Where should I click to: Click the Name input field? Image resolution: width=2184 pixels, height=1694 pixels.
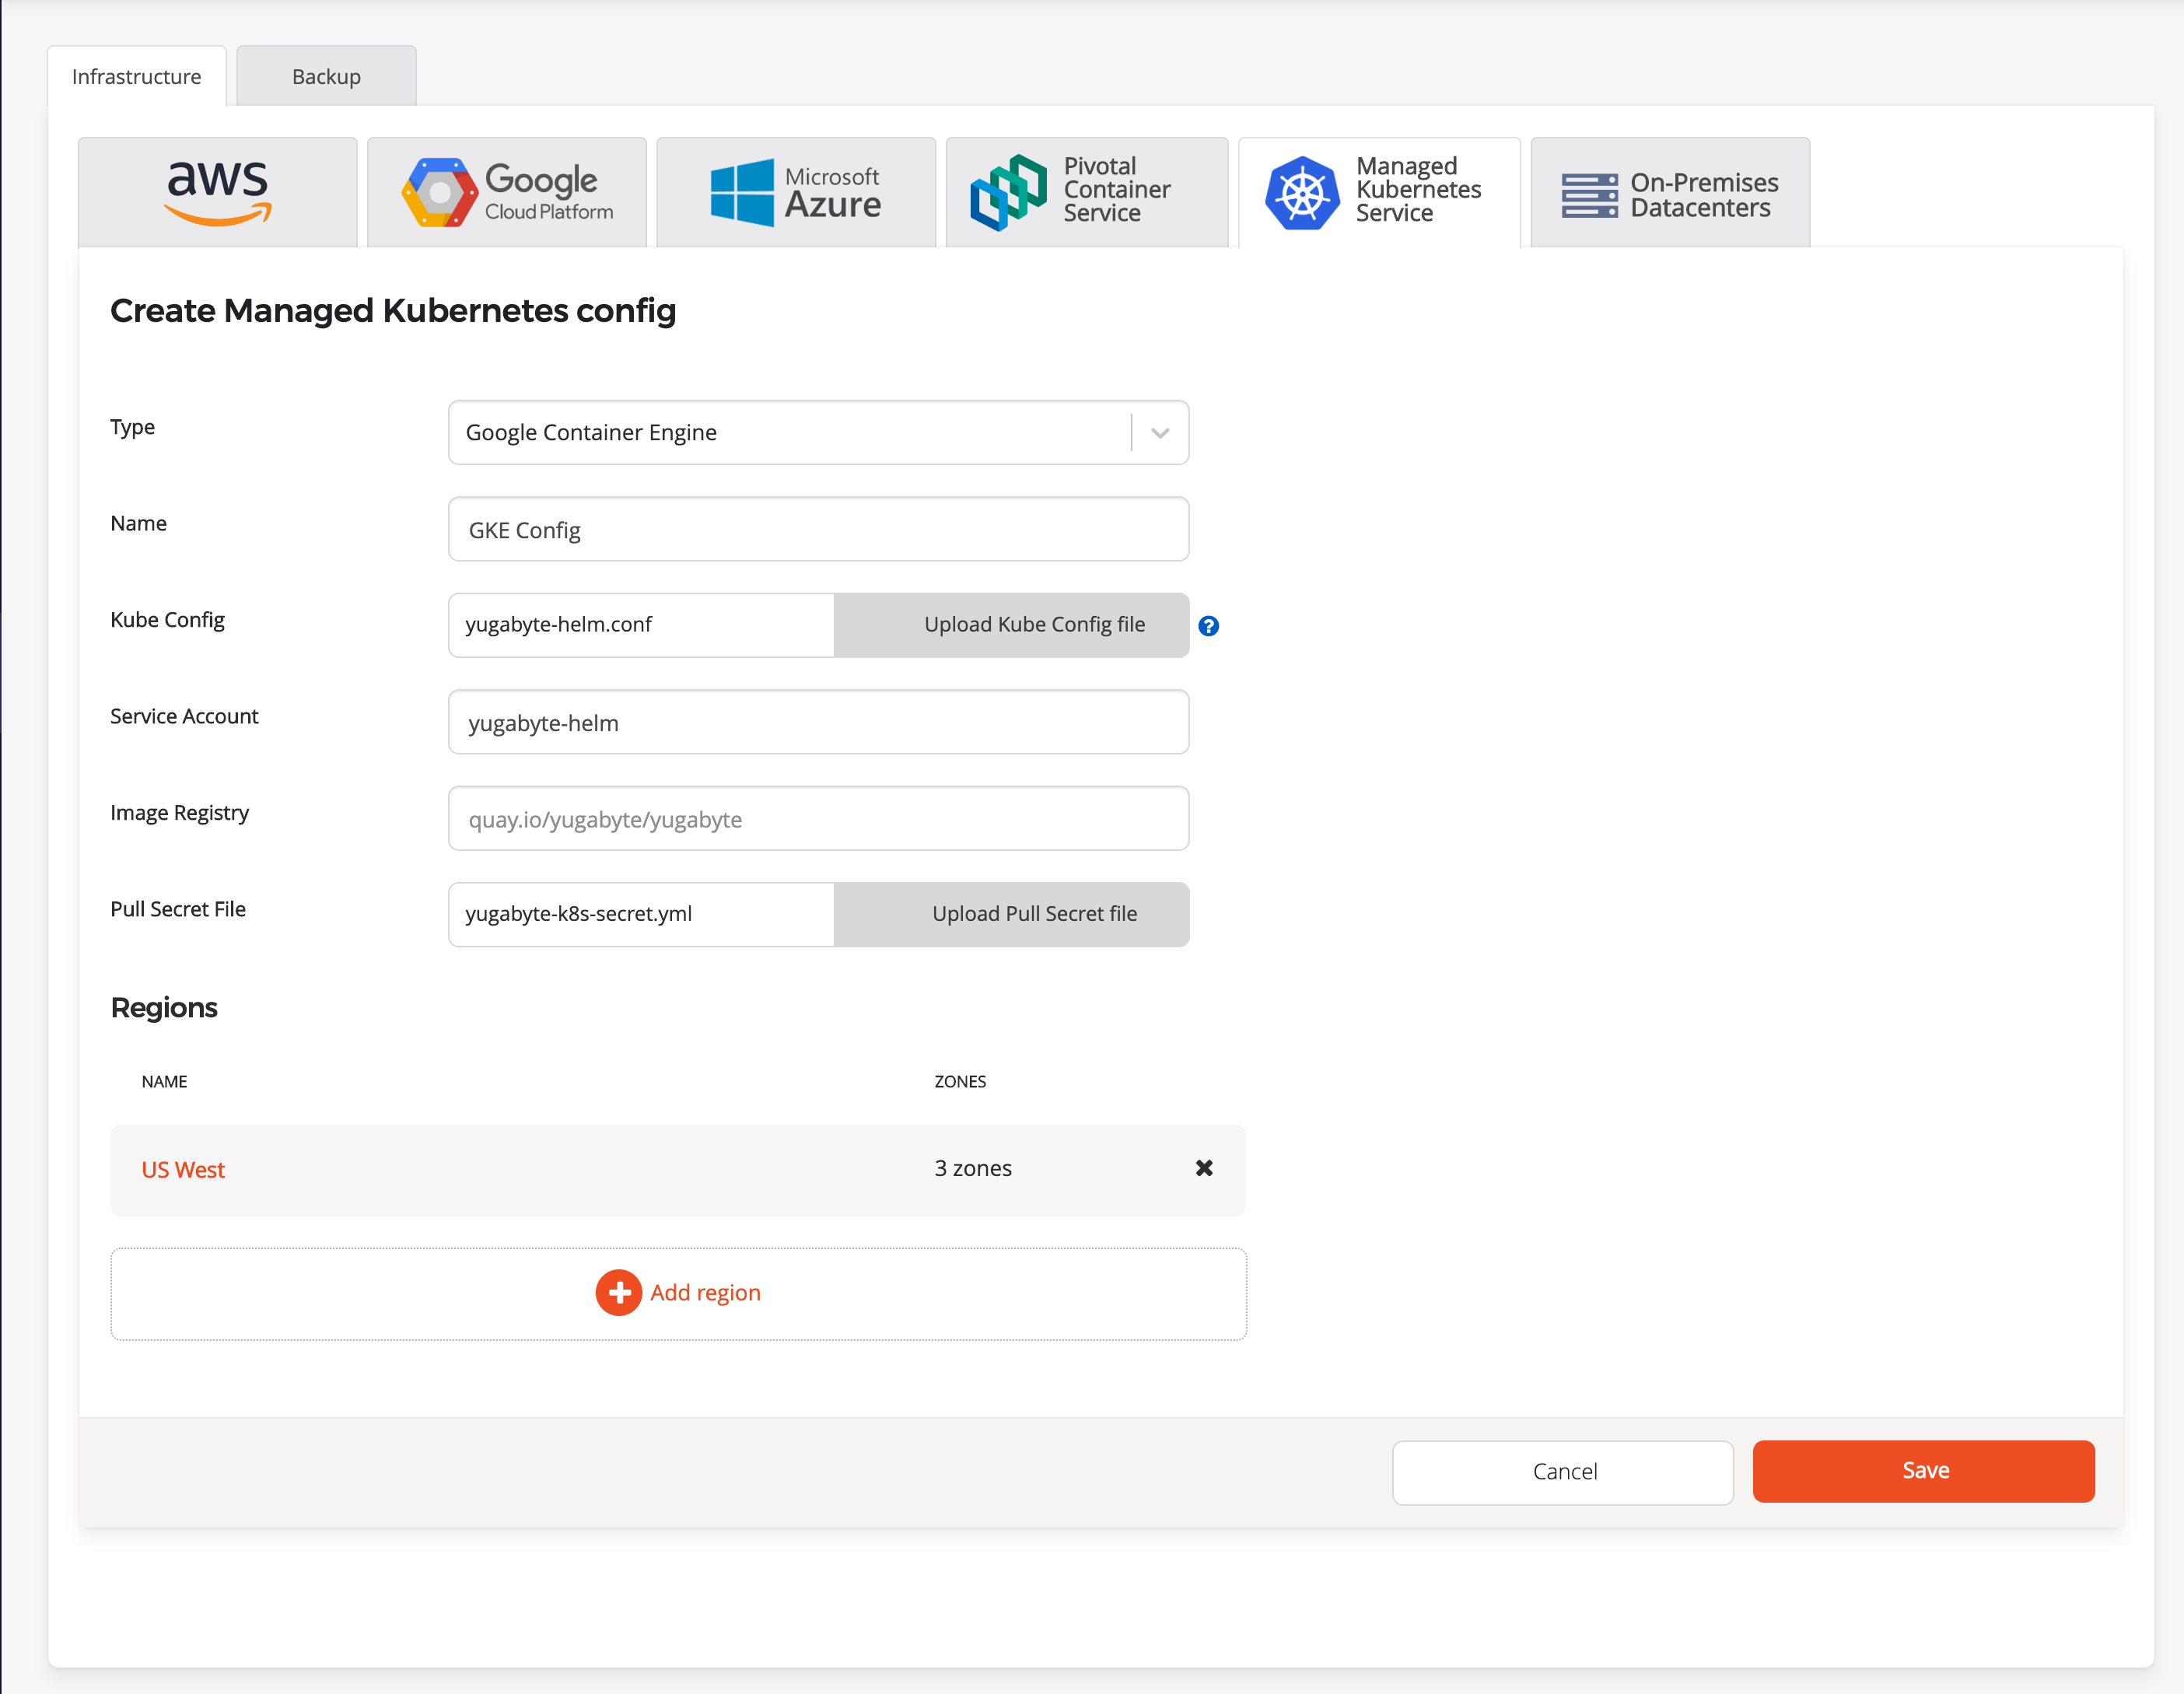817,528
